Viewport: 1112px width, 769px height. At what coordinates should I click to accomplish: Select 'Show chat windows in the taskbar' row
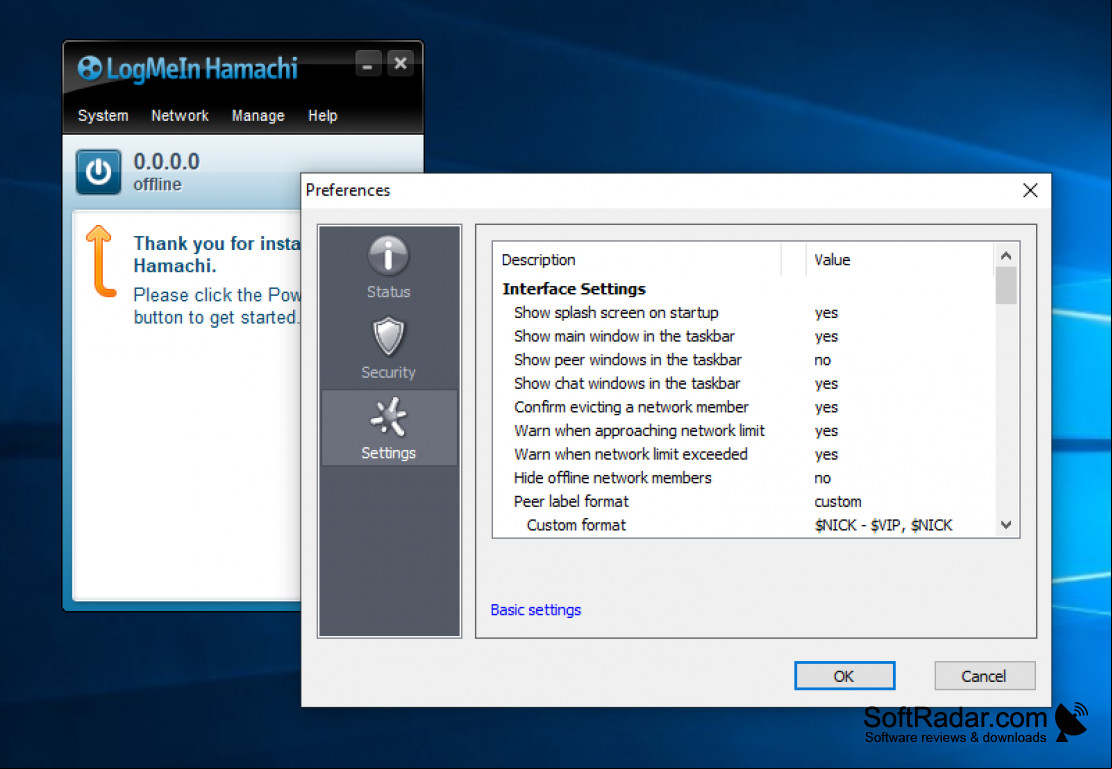click(745, 384)
